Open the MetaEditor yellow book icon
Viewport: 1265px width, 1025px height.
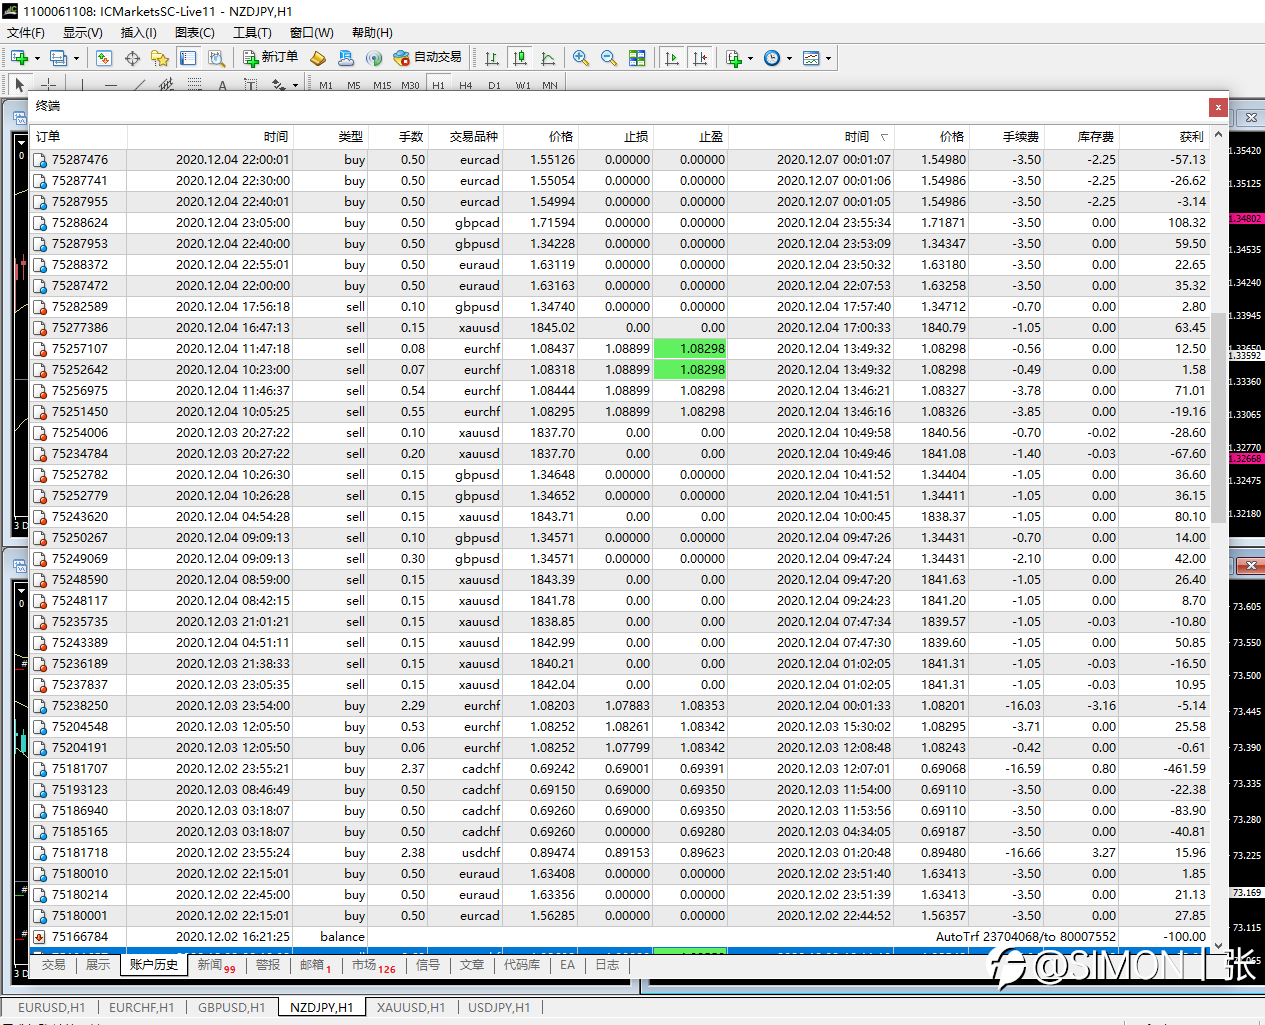(x=318, y=58)
